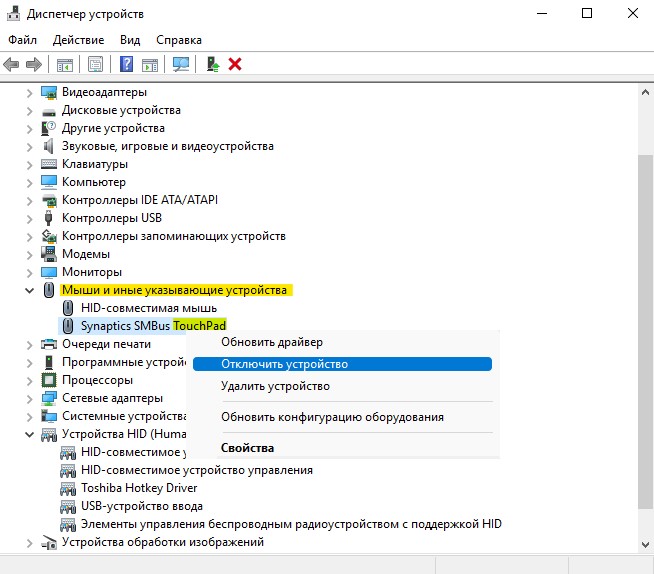Select the Synaptics SMBus TouchPad device

pos(153,325)
